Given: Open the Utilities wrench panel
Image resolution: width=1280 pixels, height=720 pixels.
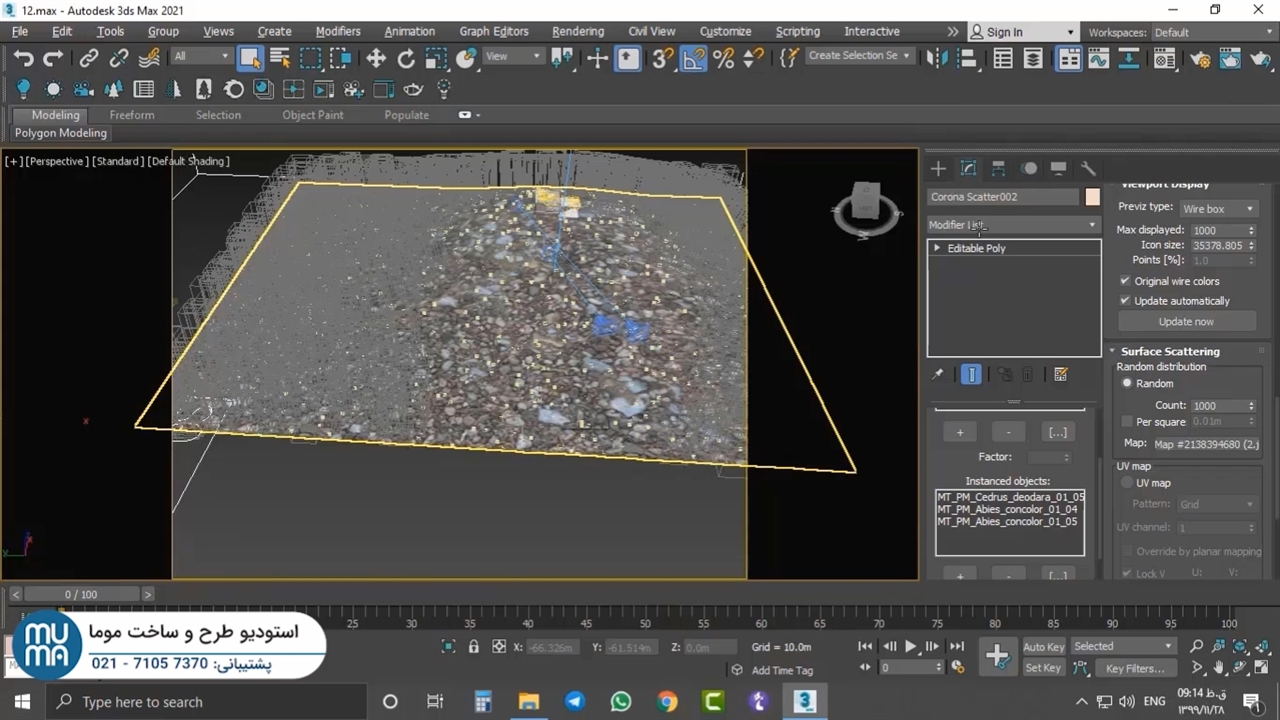Looking at the screenshot, I should click(x=1088, y=168).
